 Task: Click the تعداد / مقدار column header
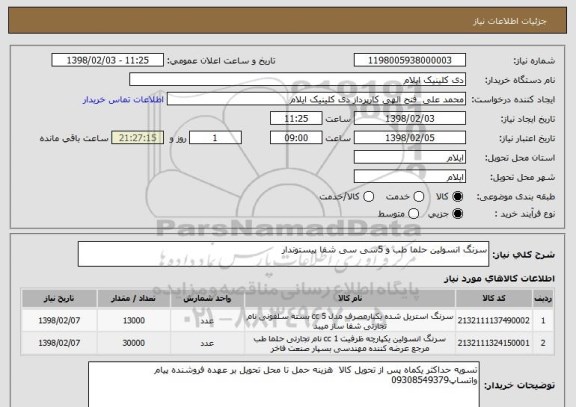point(134,298)
